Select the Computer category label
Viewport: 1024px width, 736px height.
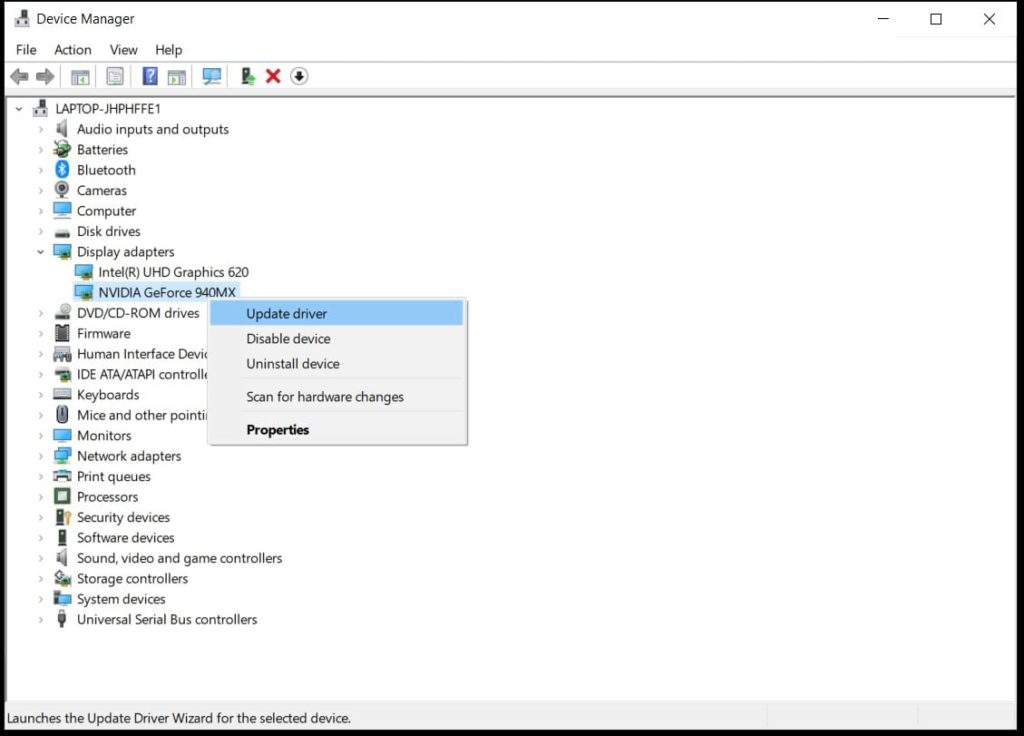pyautogui.click(x=106, y=211)
